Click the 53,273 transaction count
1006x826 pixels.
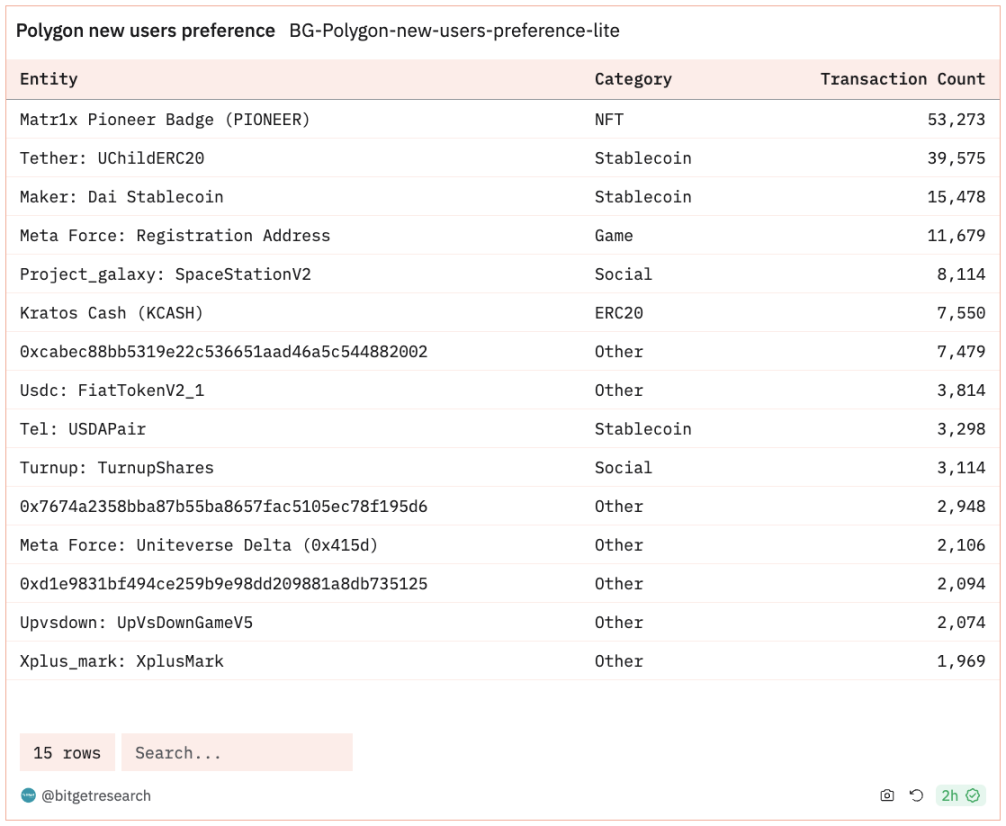957,119
